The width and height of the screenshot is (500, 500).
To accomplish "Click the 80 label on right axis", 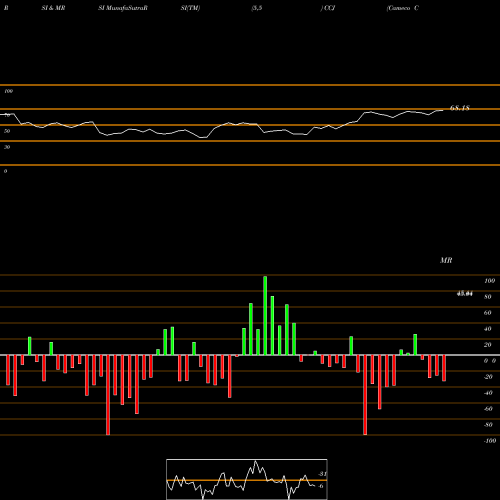I will click(x=488, y=297).
